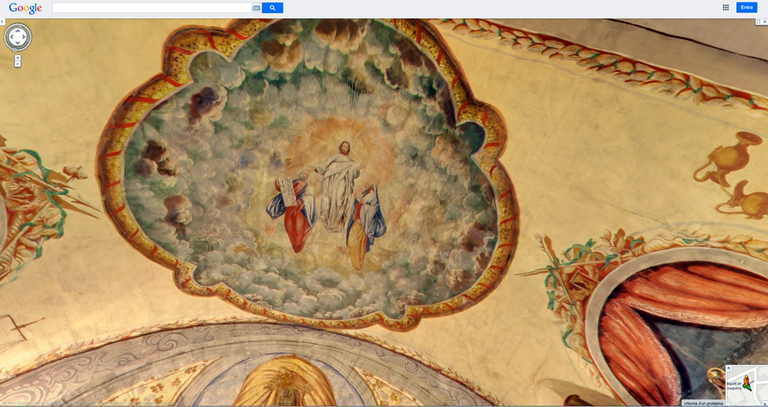
Task: Toggle full-screen Street View
Action: [758, 22]
